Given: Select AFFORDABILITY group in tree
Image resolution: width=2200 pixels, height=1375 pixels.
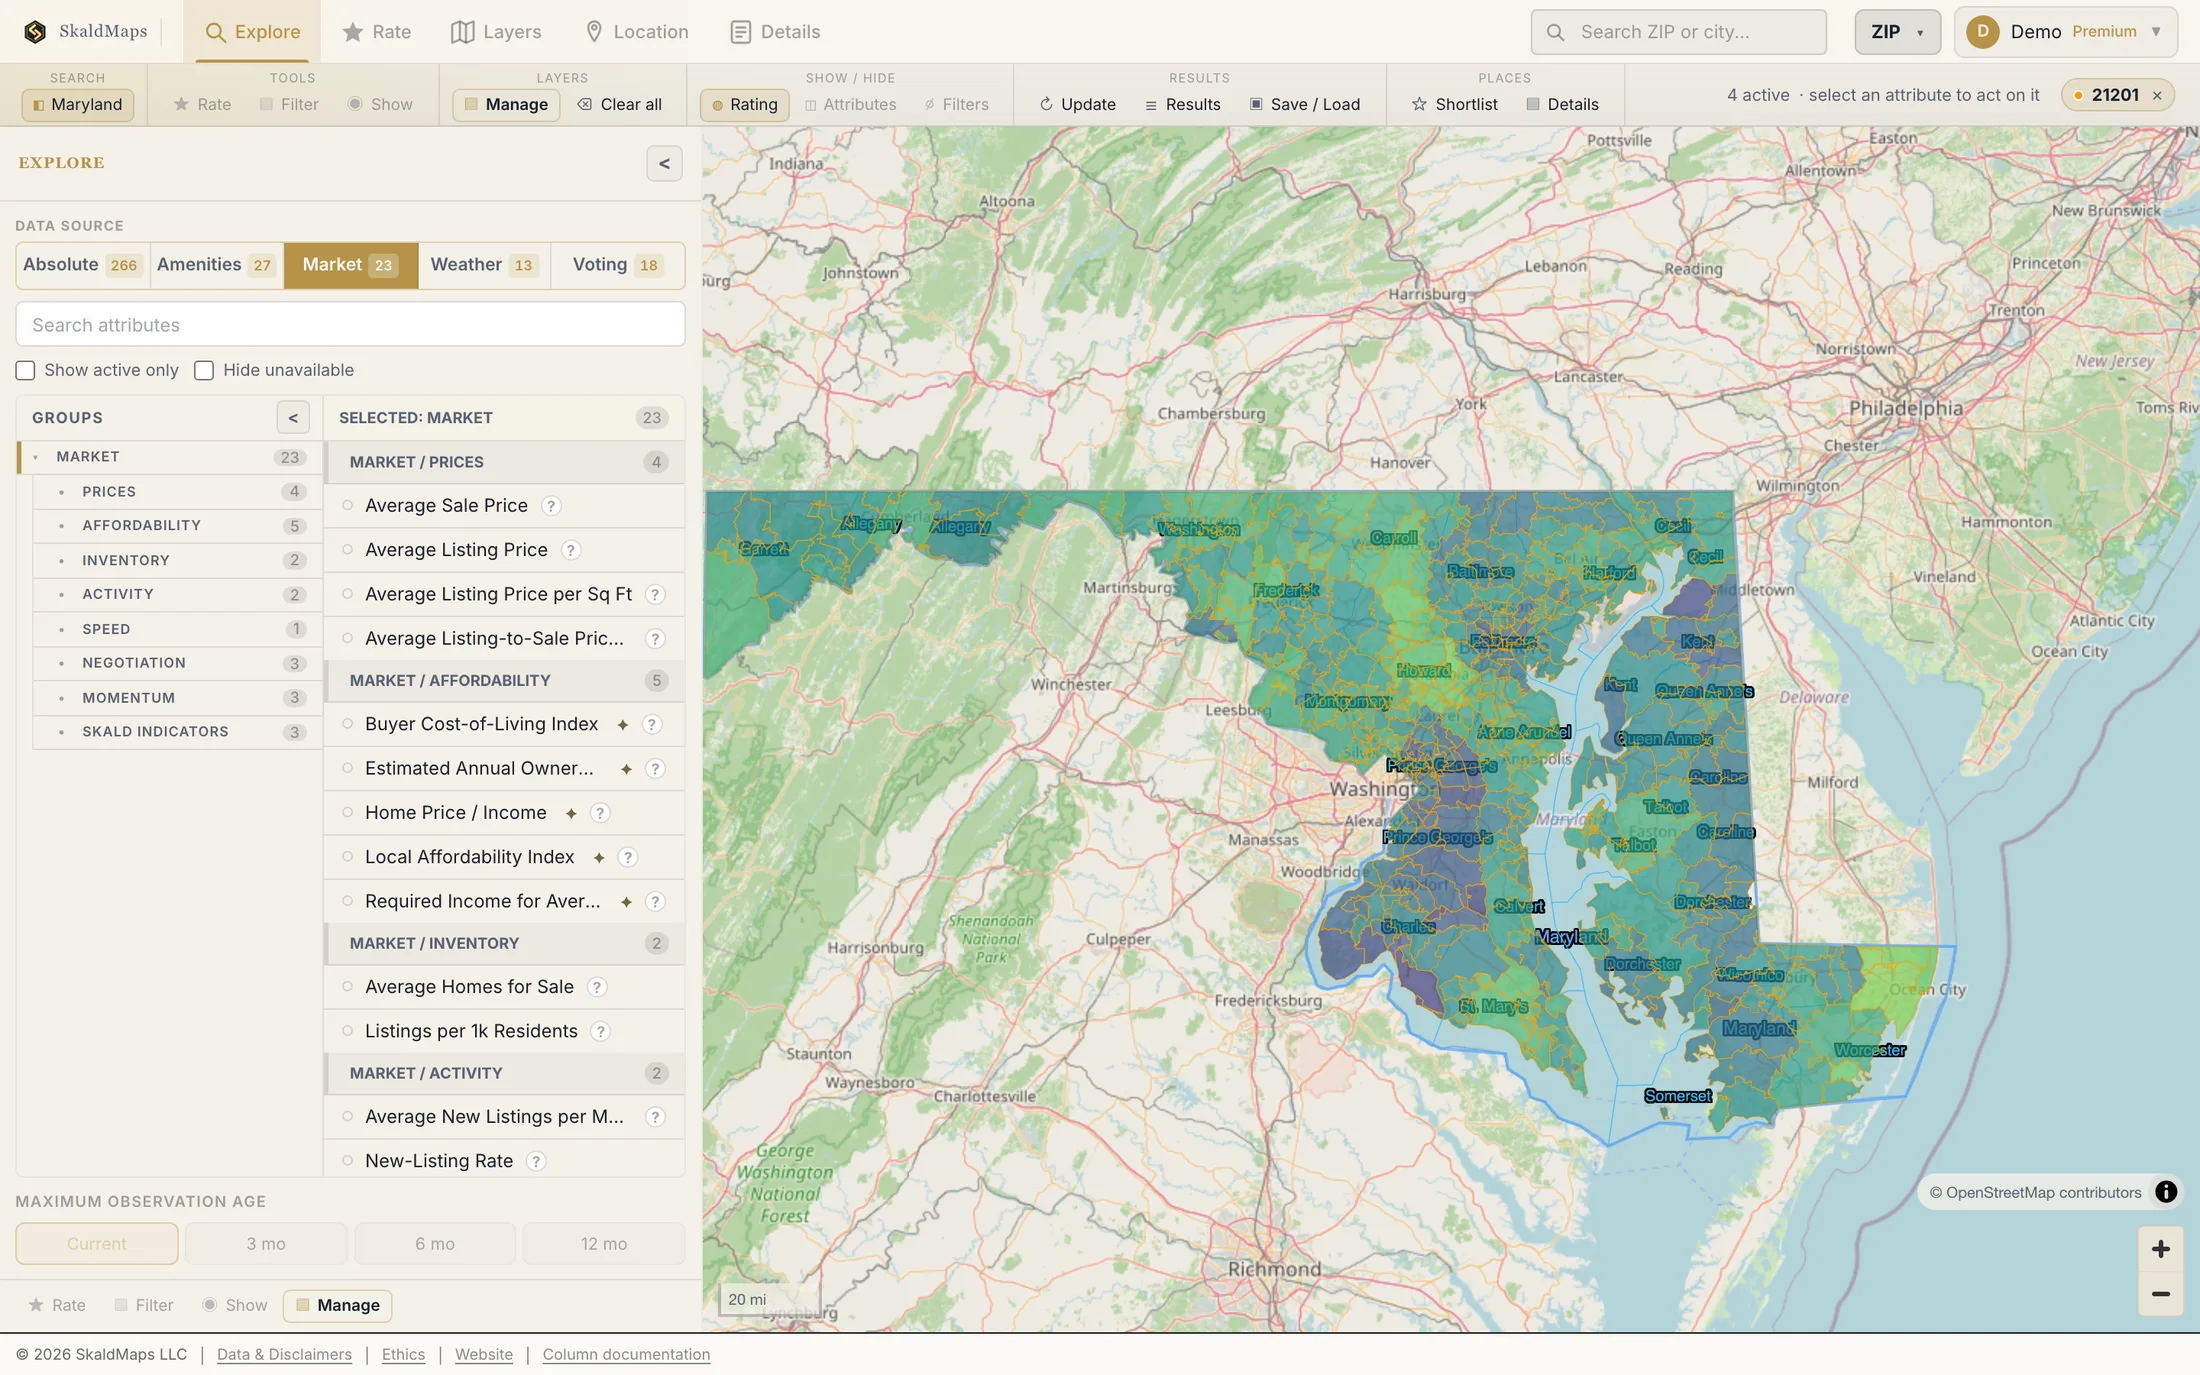Looking at the screenshot, I should click(177, 526).
